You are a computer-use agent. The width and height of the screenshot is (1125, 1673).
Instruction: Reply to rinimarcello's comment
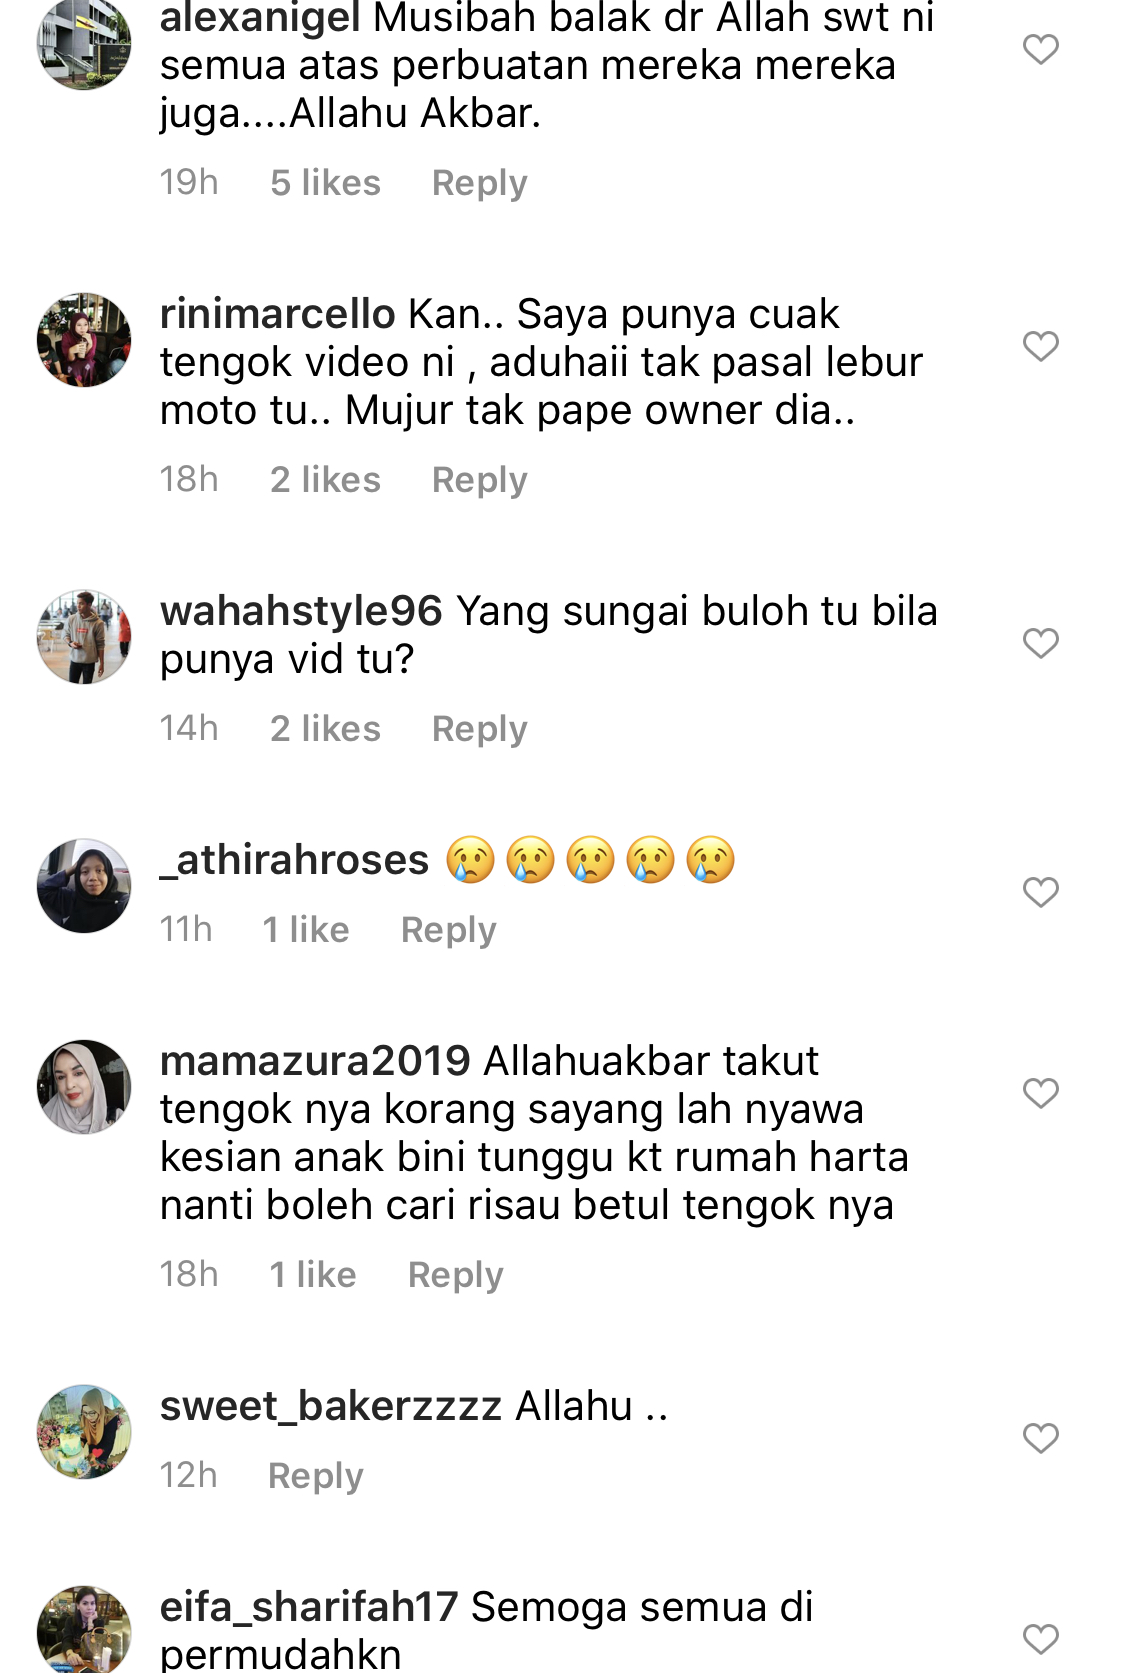479,480
